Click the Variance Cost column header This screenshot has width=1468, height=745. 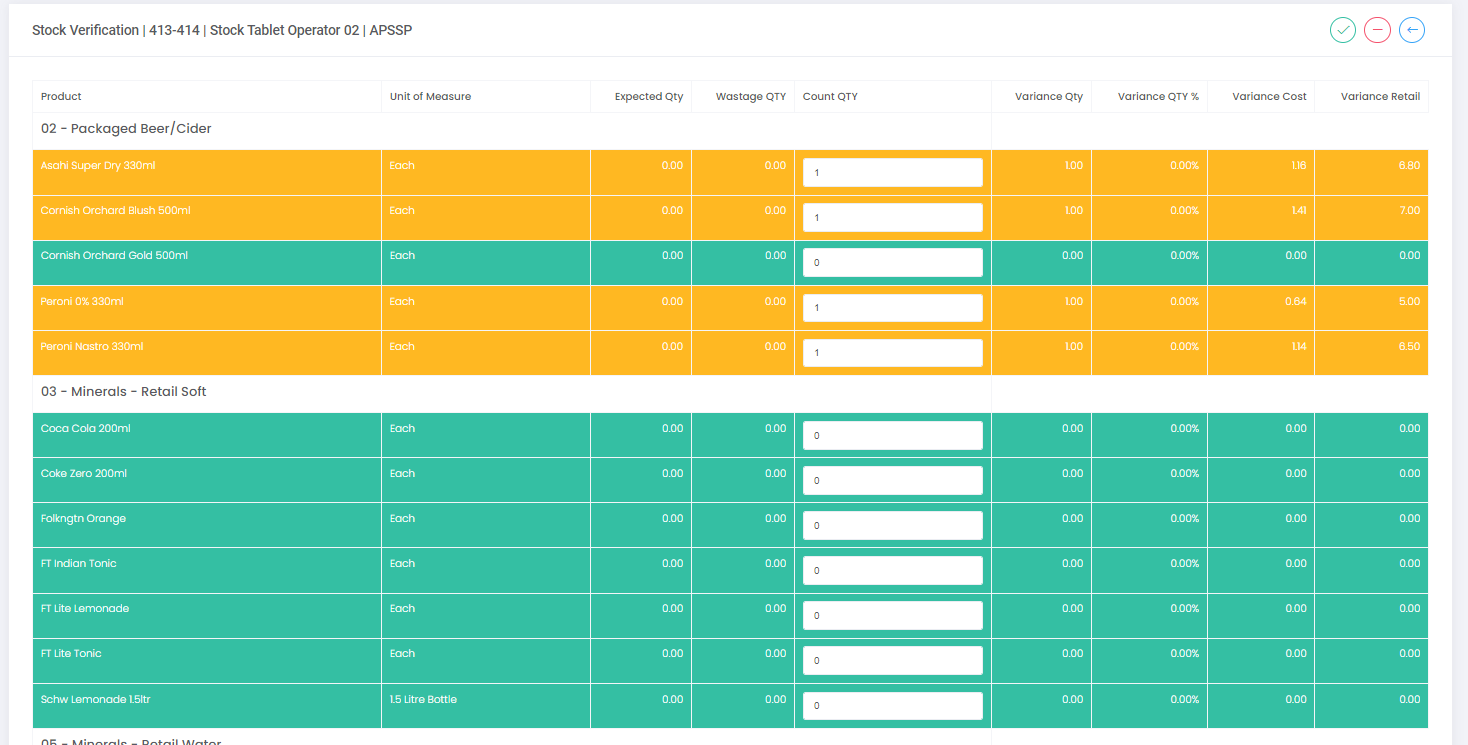click(1269, 97)
